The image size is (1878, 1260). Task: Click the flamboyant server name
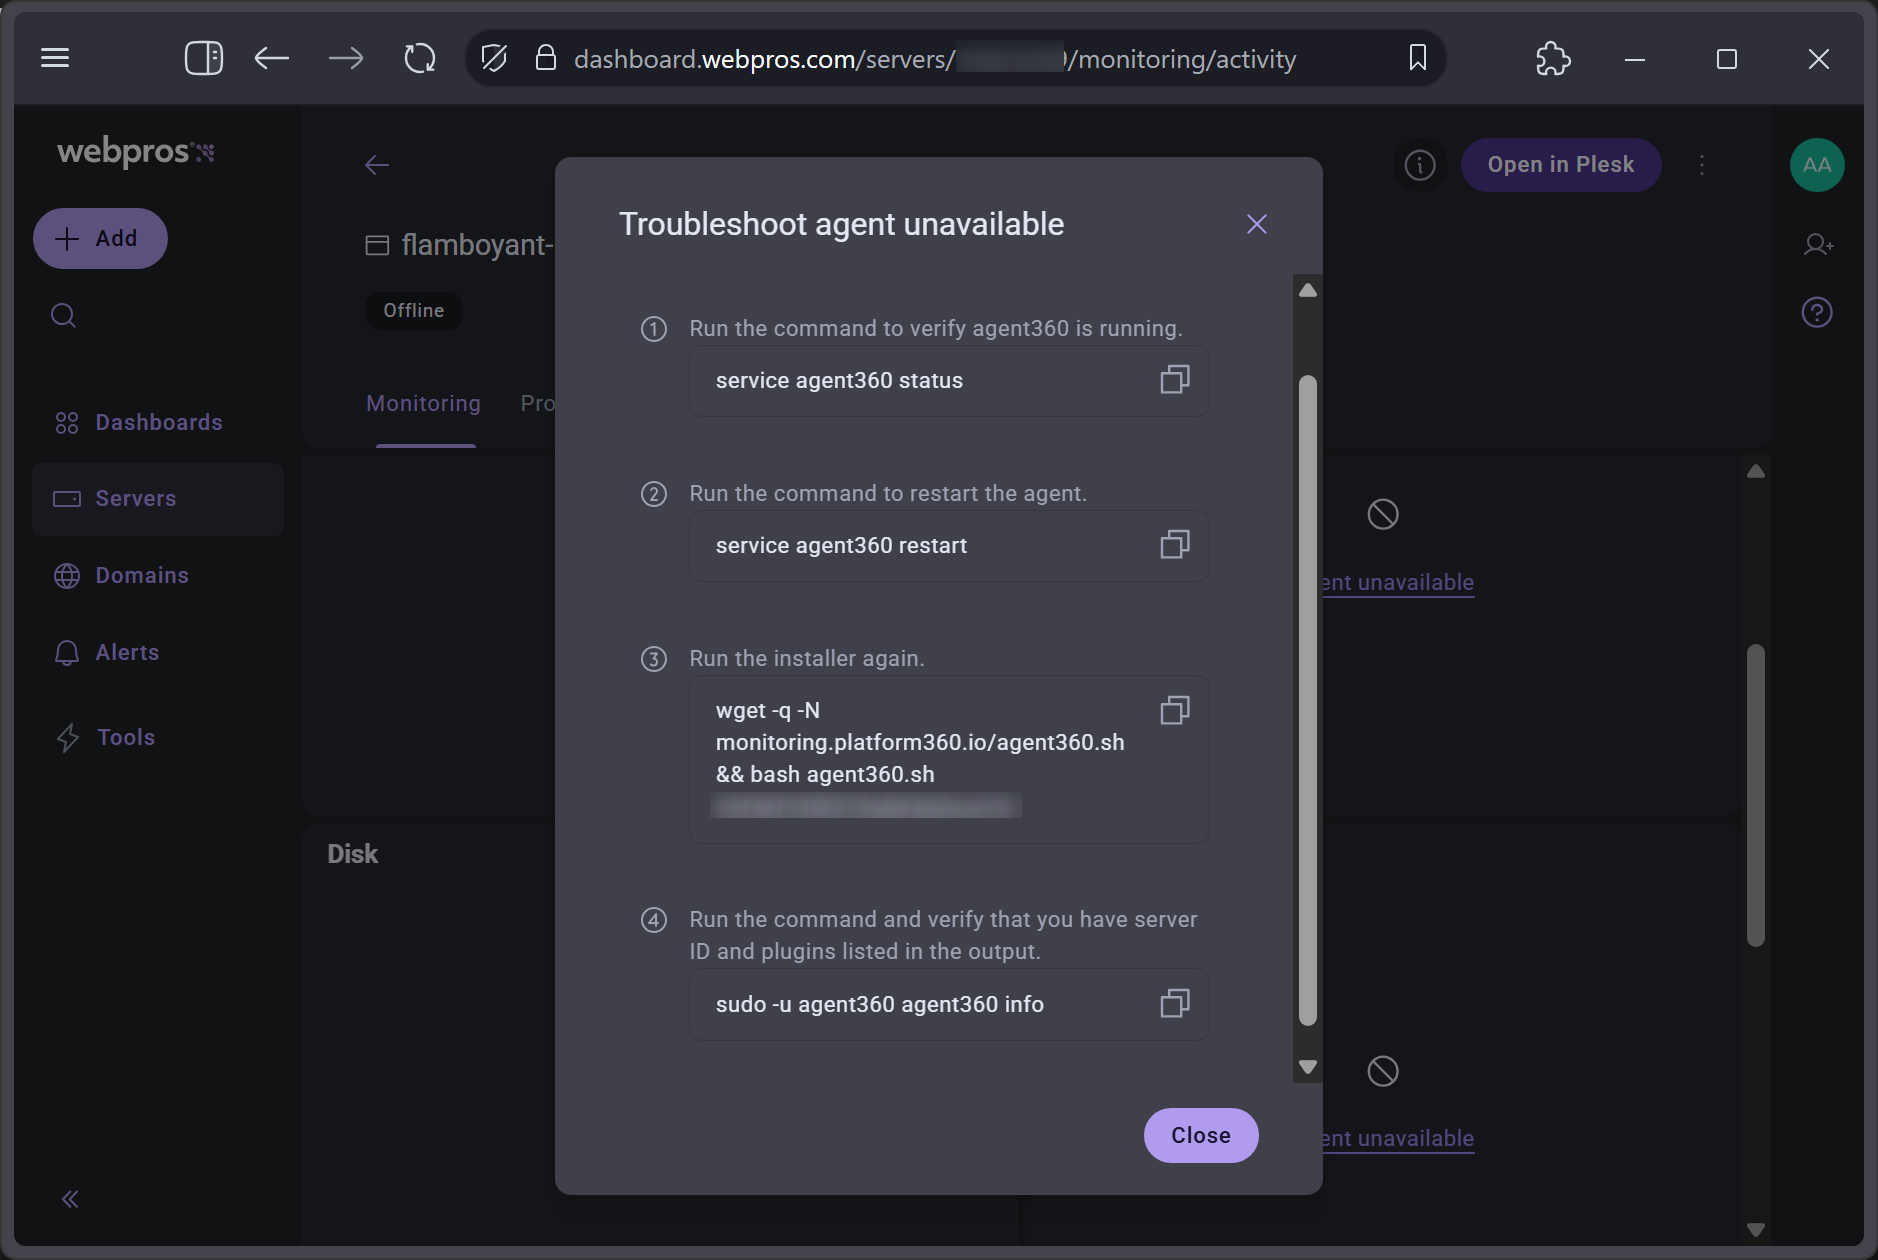(x=477, y=245)
